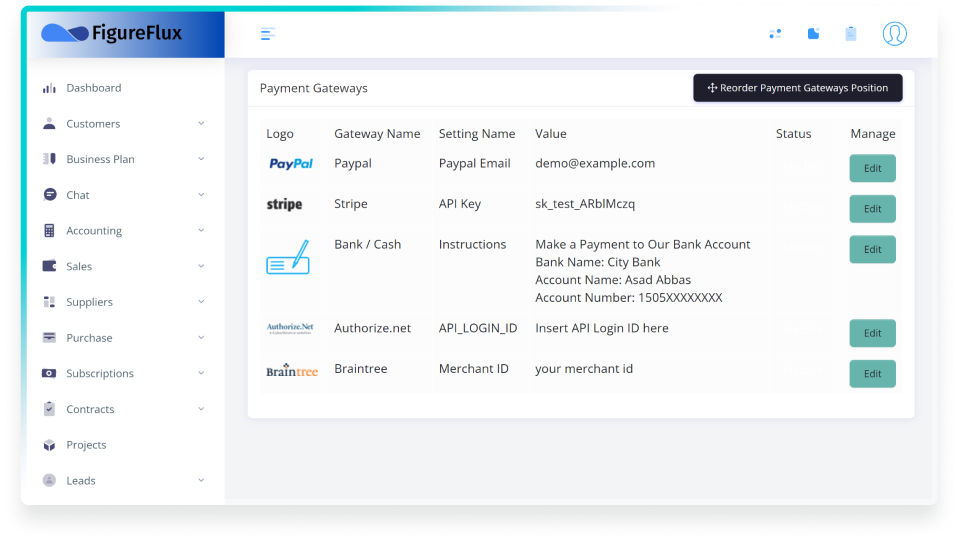This screenshot has width=958, height=540.
Task: Click the Bank / Cash cheque icon
Action: coord(288,258)
